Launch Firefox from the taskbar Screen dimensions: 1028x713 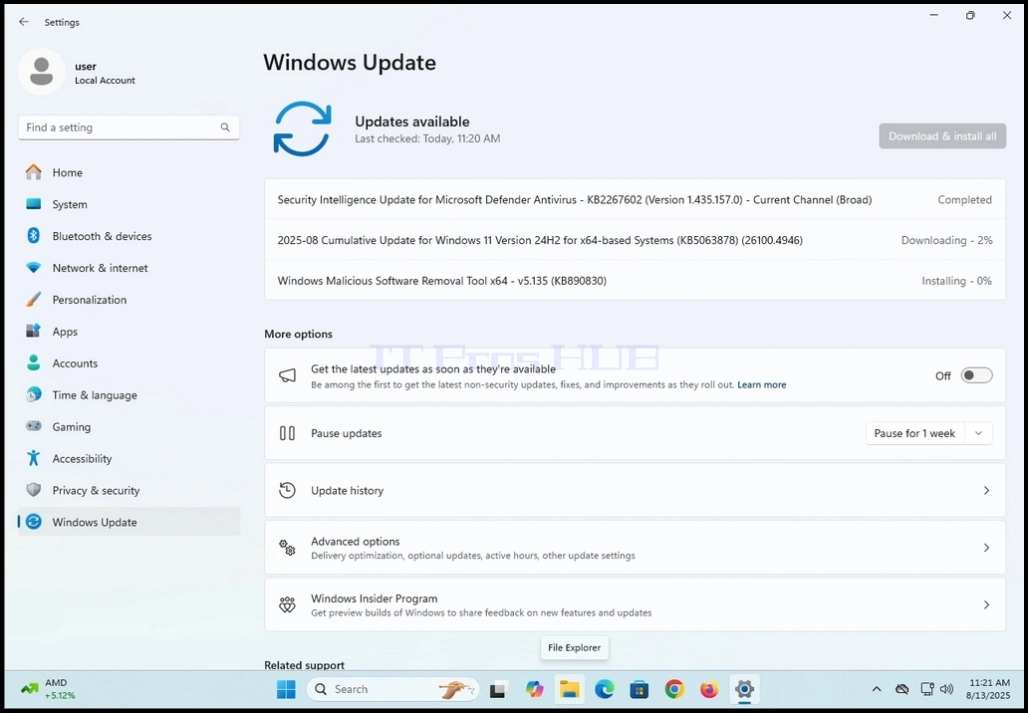709,689
